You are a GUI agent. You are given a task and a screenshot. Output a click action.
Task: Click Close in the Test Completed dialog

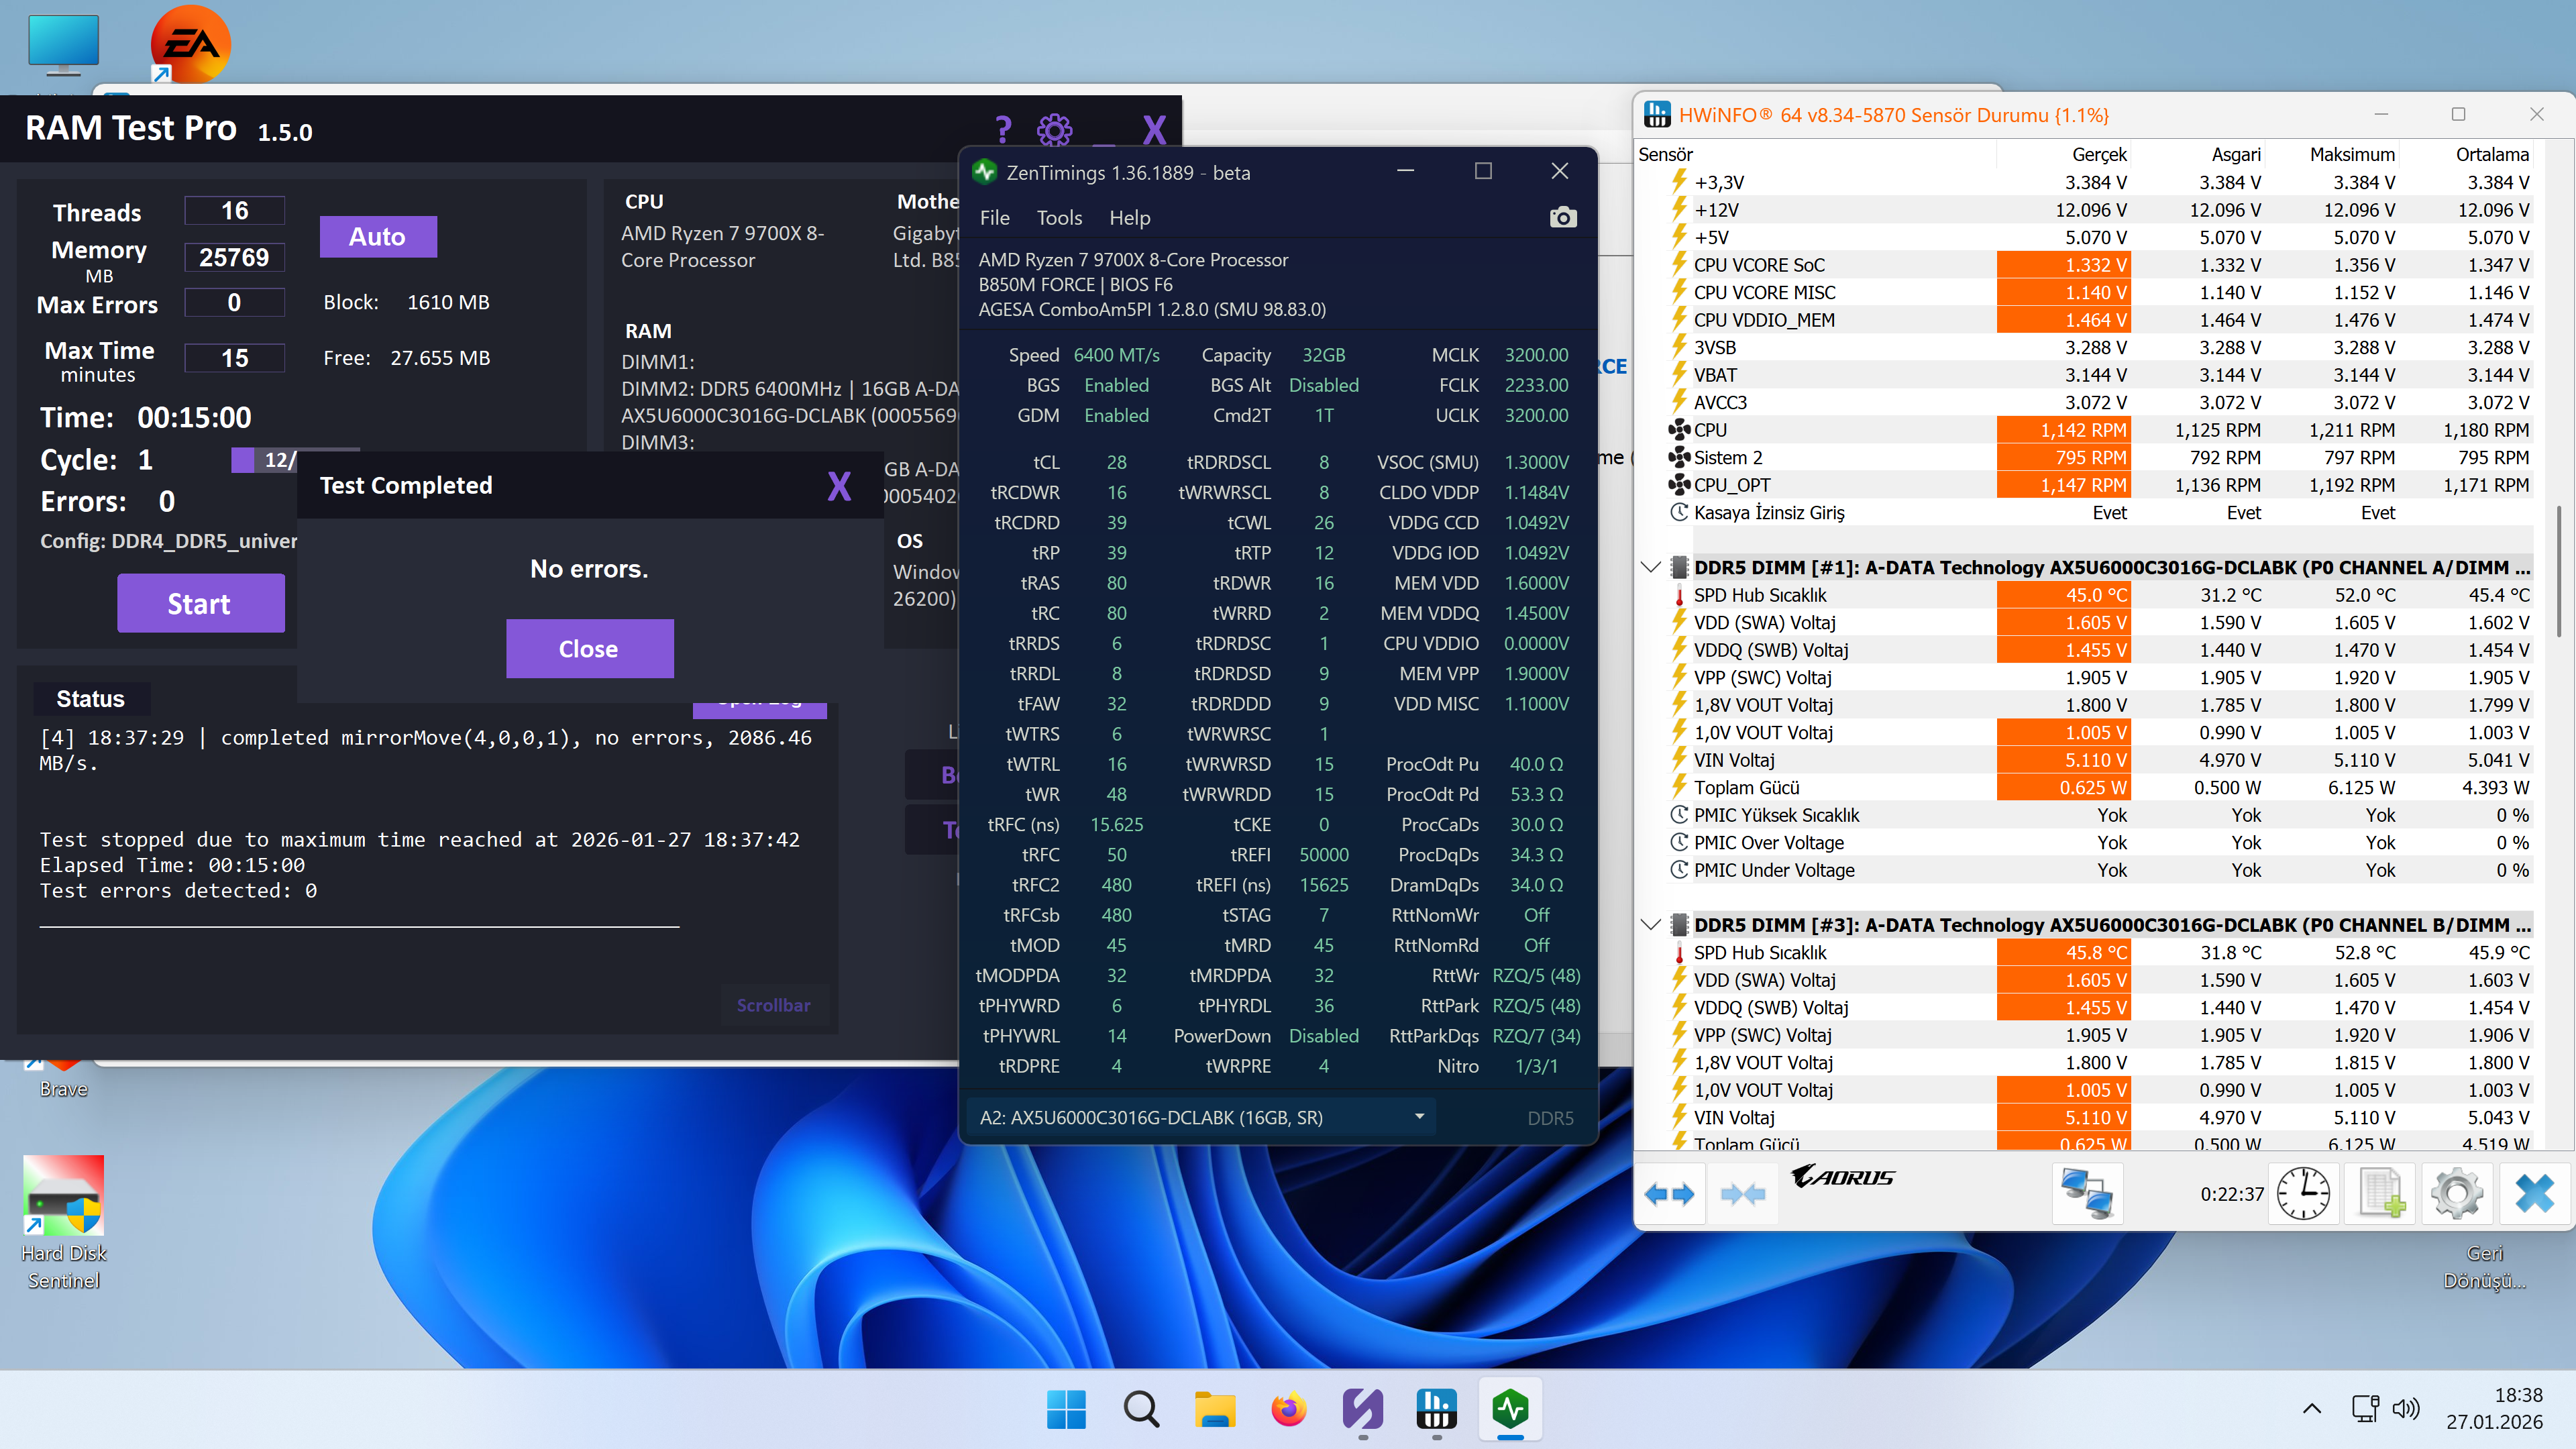tap(589, 648)
